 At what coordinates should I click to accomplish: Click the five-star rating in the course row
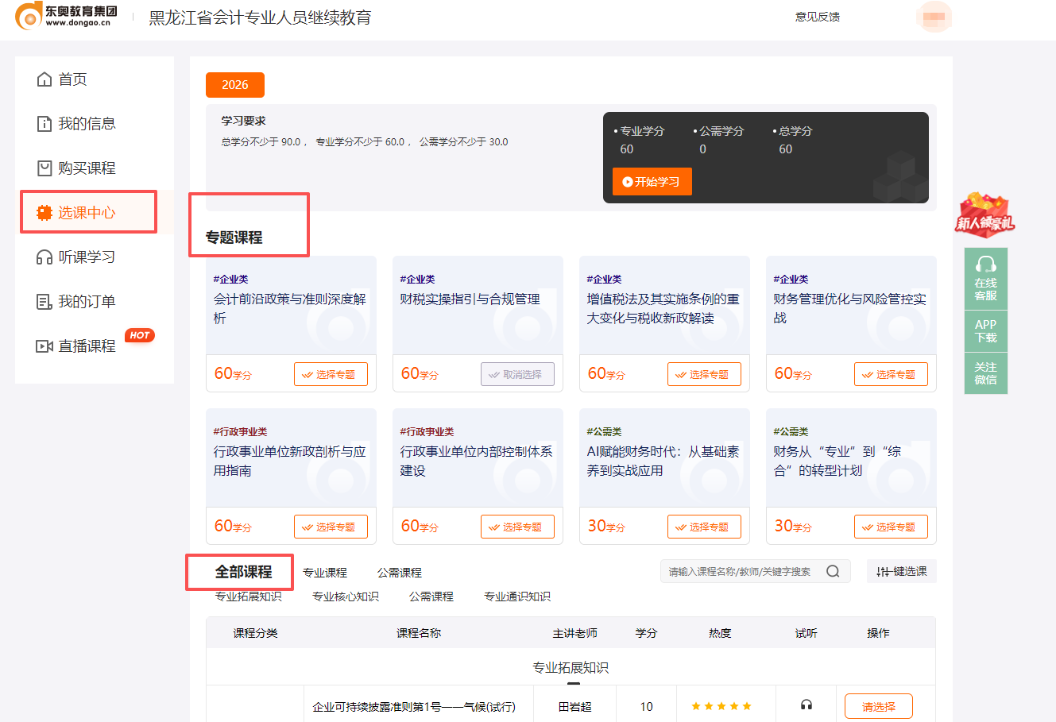click(721, 706)
